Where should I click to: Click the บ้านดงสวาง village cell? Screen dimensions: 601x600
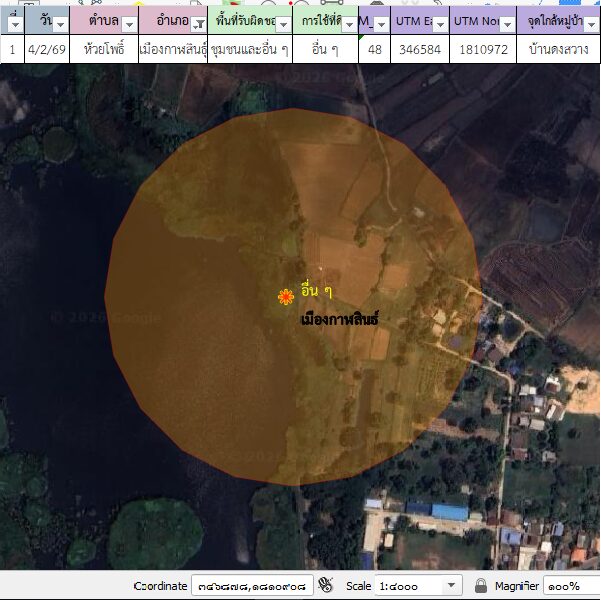click(558, 48)
